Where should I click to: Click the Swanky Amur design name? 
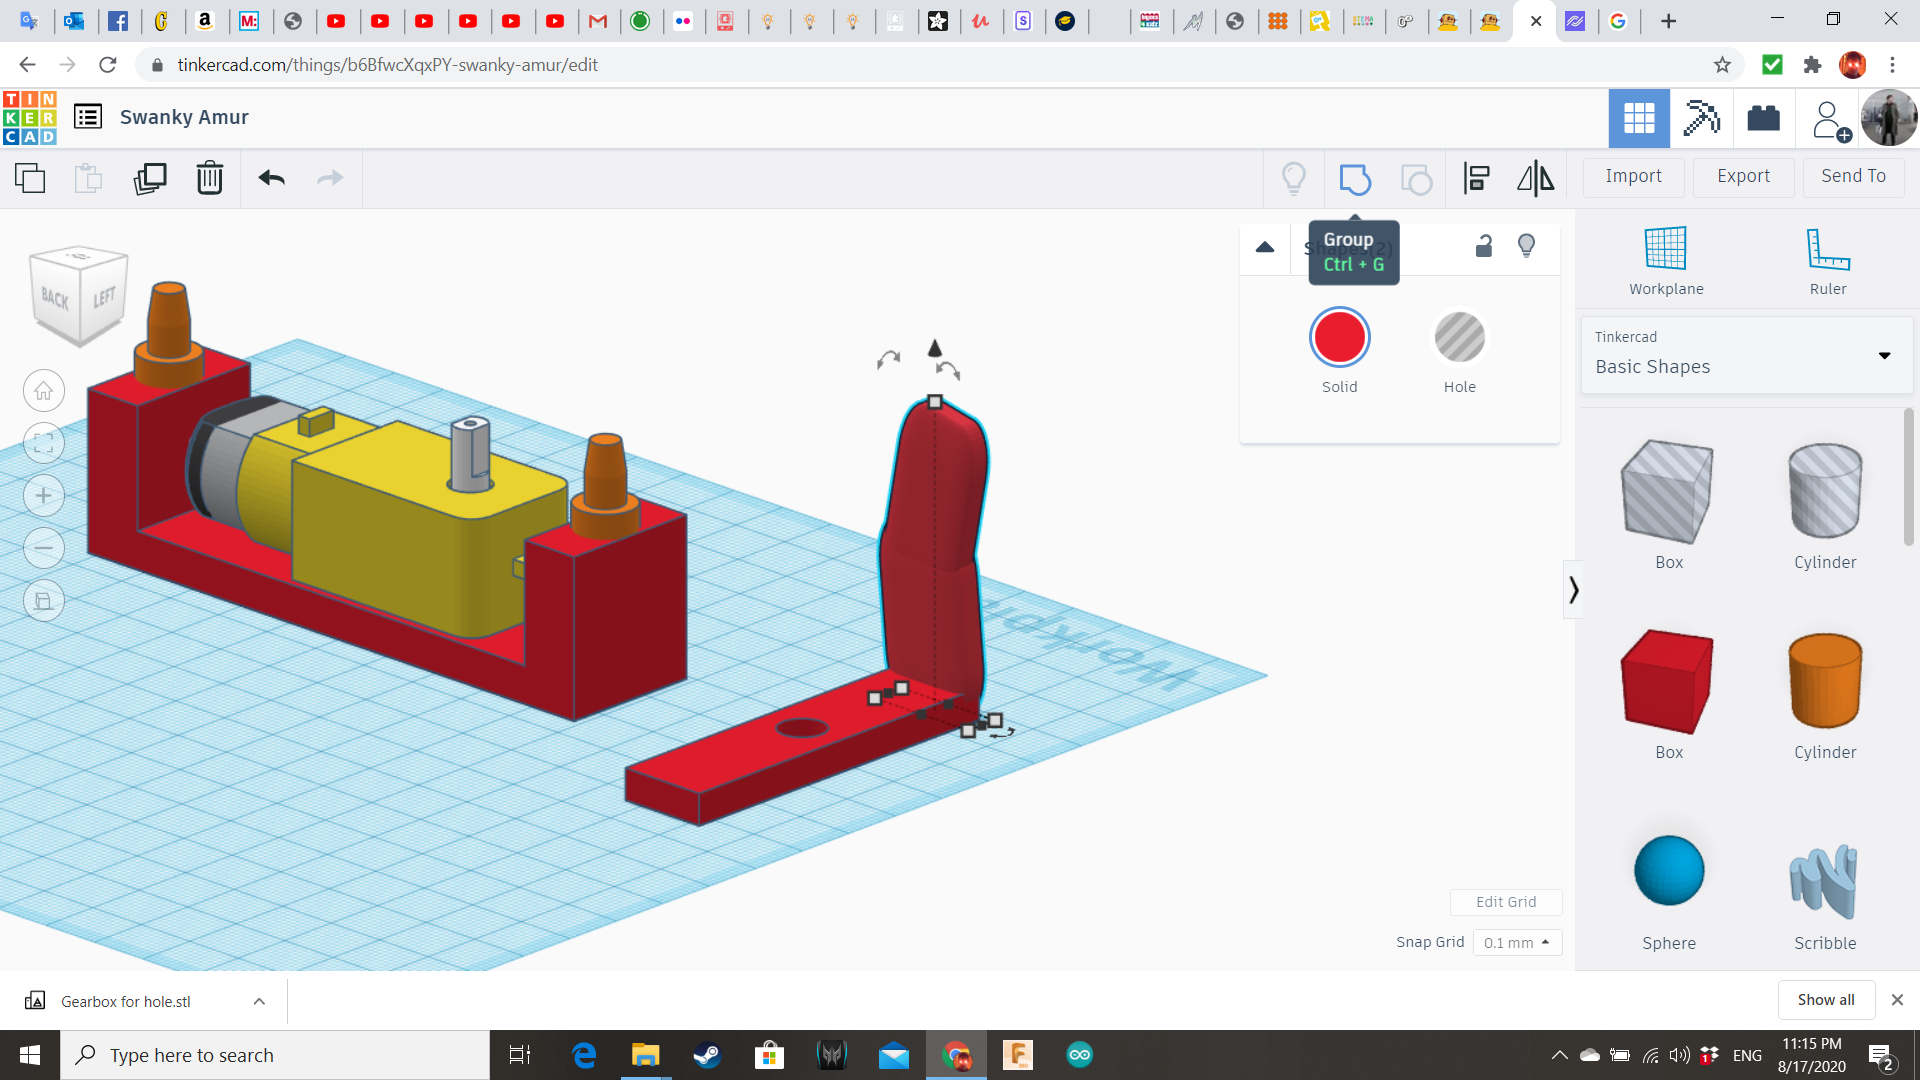[x=184, y=117]
